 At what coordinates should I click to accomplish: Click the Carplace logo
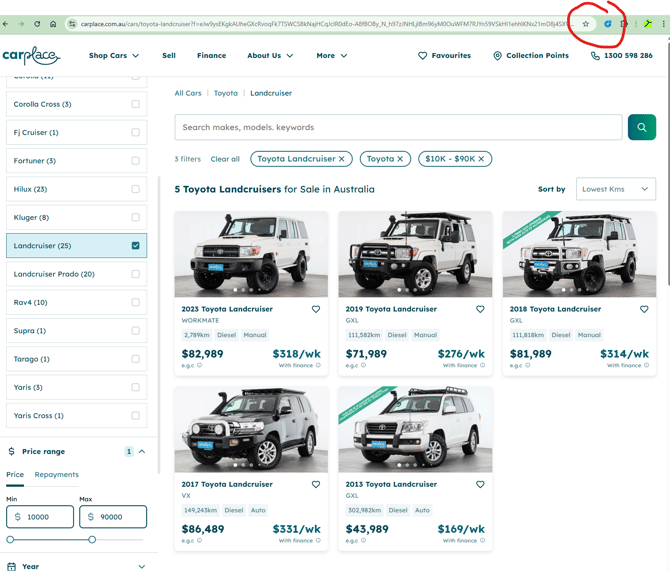(x=31, y=56)
